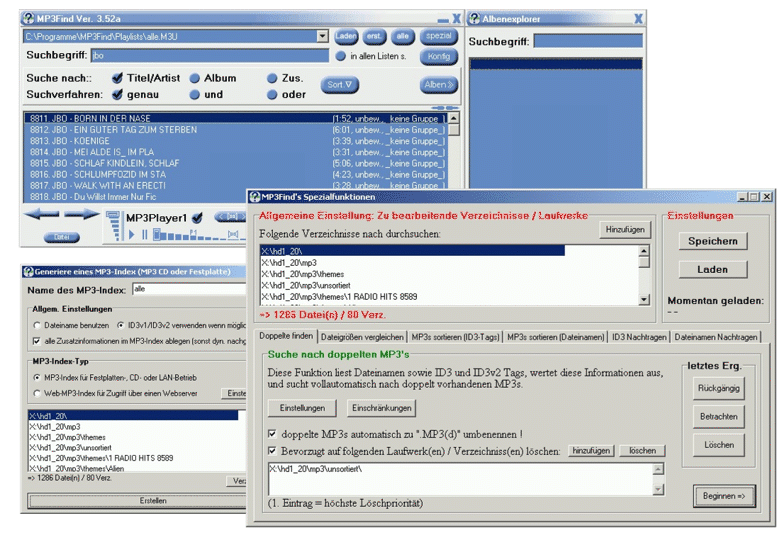Viewport: 780px width, 533px height.
Task: Click the Datei pill button
Action: tap(62, 237)
